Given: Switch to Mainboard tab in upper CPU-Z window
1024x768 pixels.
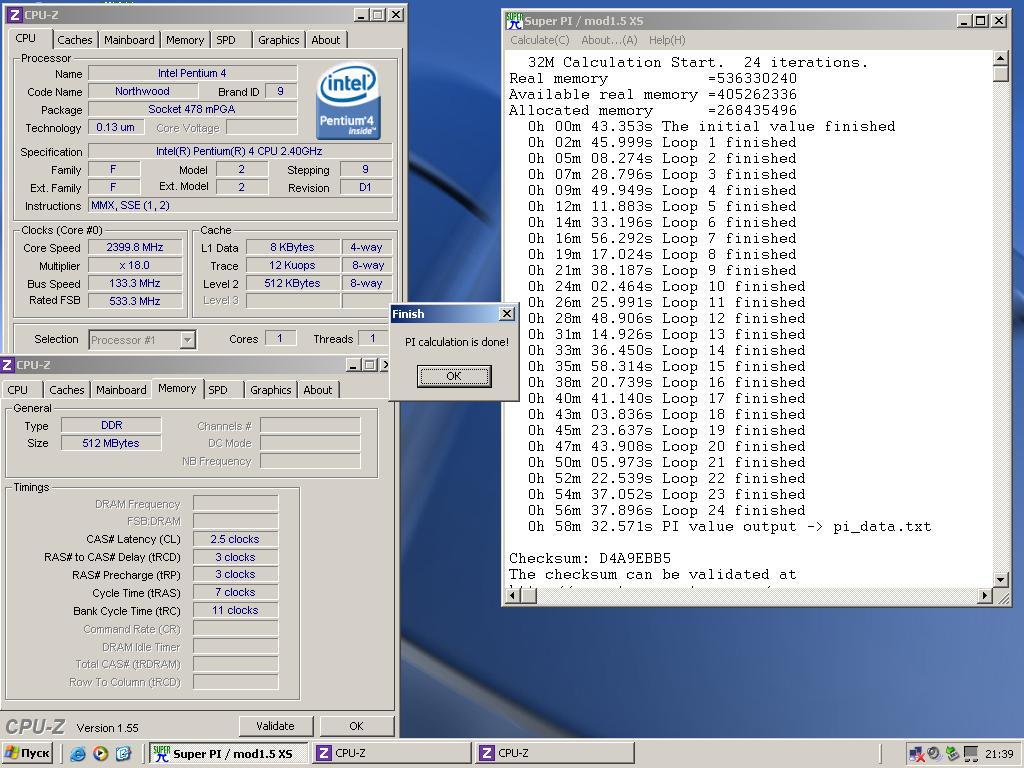Looking at the screenshot, I should point(129,40).
